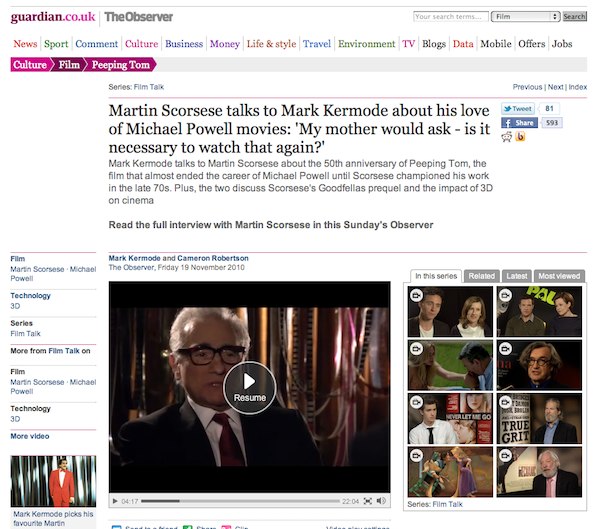Open the series Index link
This screenshot has height=529, width=600.
tap(577, 87)
